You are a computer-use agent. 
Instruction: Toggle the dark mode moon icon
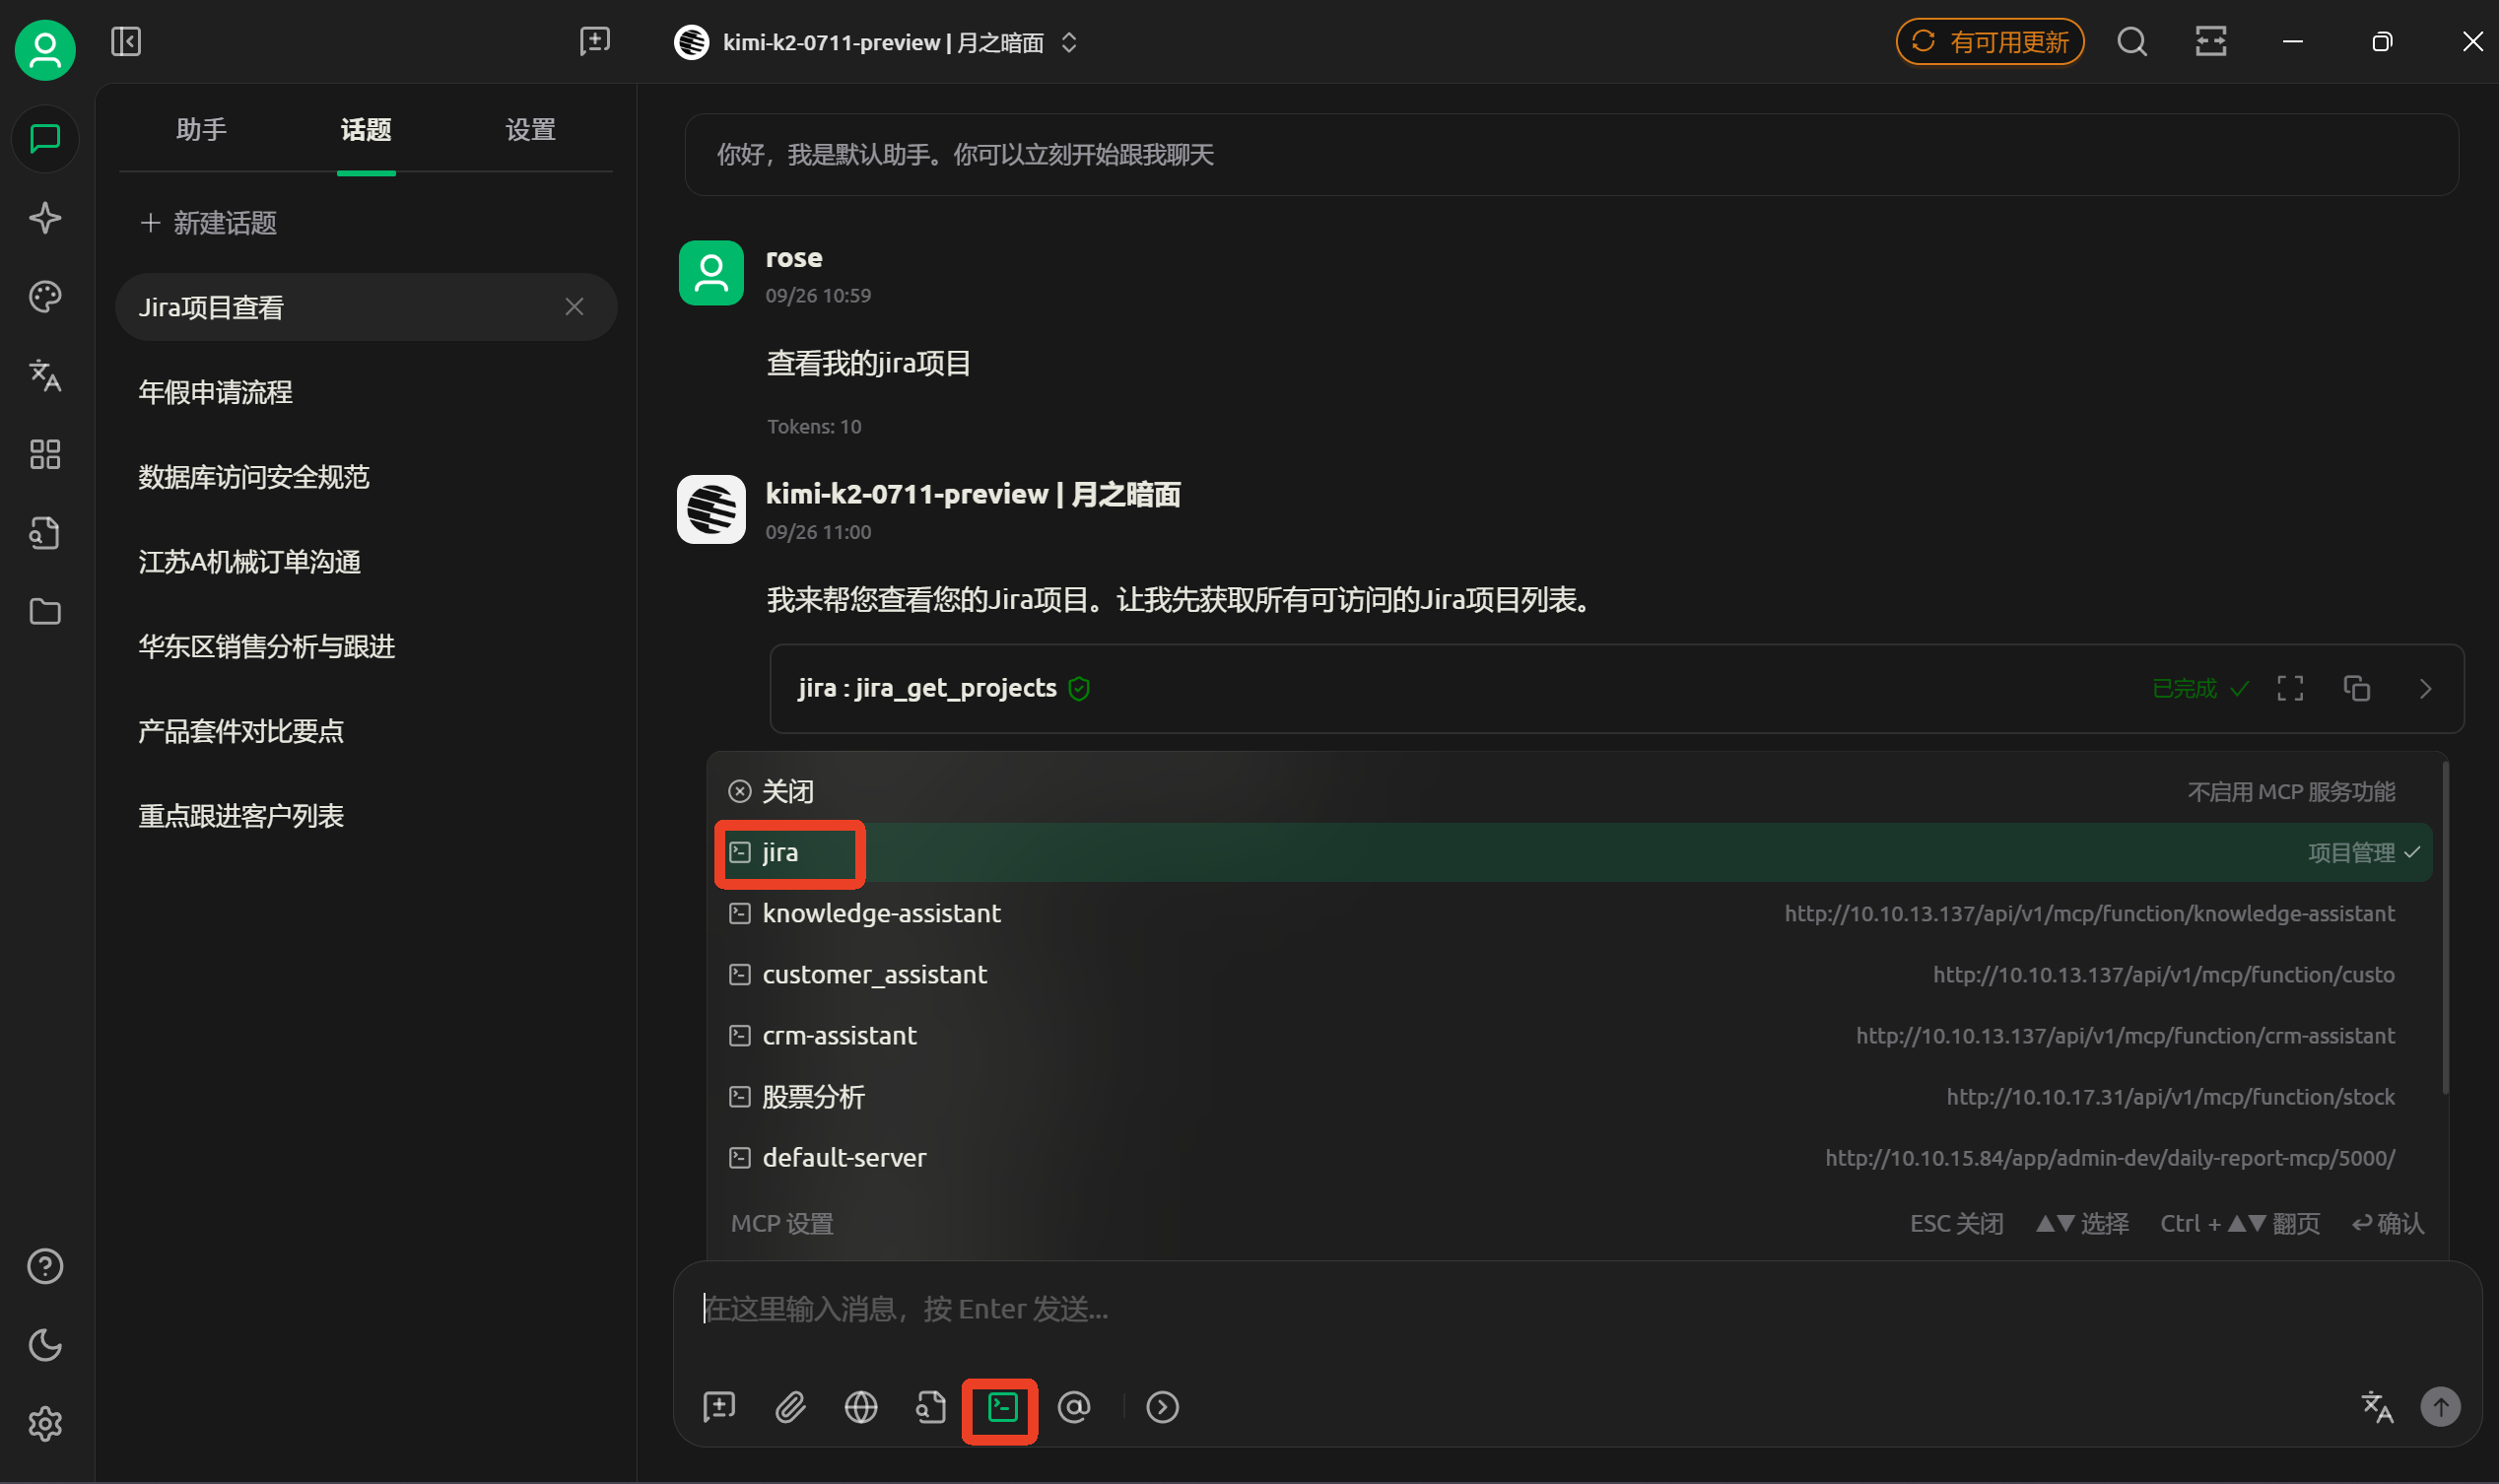pyautogui.click(x=45, y=1345)
